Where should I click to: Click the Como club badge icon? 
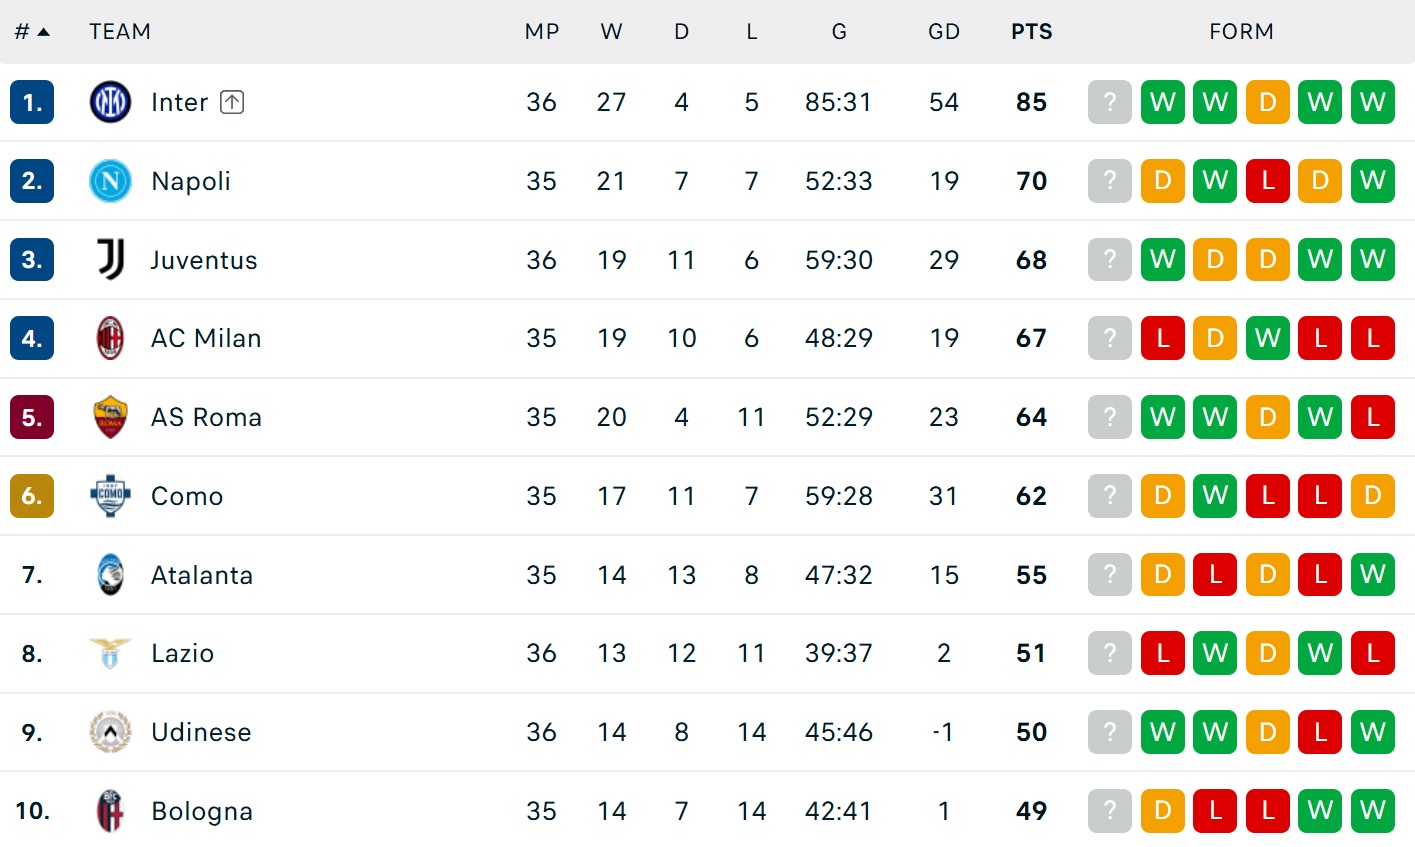[110, 496]
